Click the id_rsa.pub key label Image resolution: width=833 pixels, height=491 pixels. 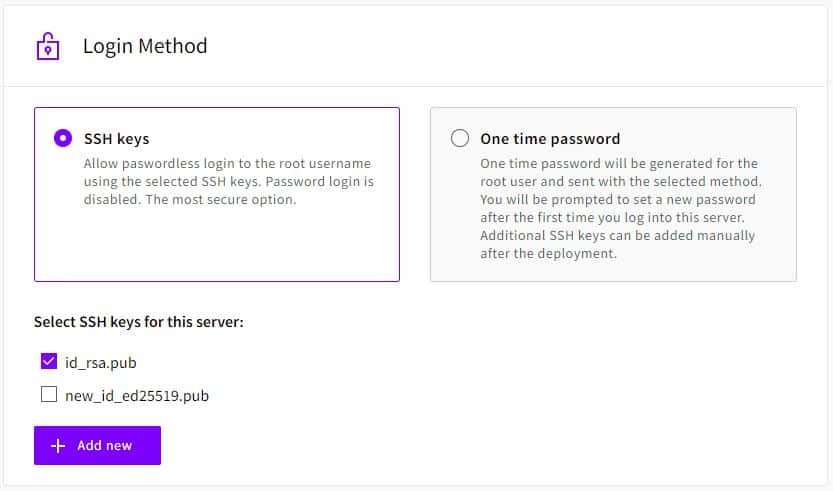pos(101,362)
